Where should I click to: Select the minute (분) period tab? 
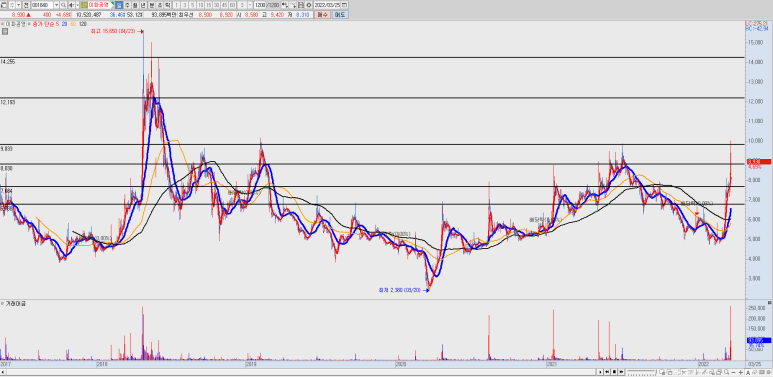tap(151, 4)
